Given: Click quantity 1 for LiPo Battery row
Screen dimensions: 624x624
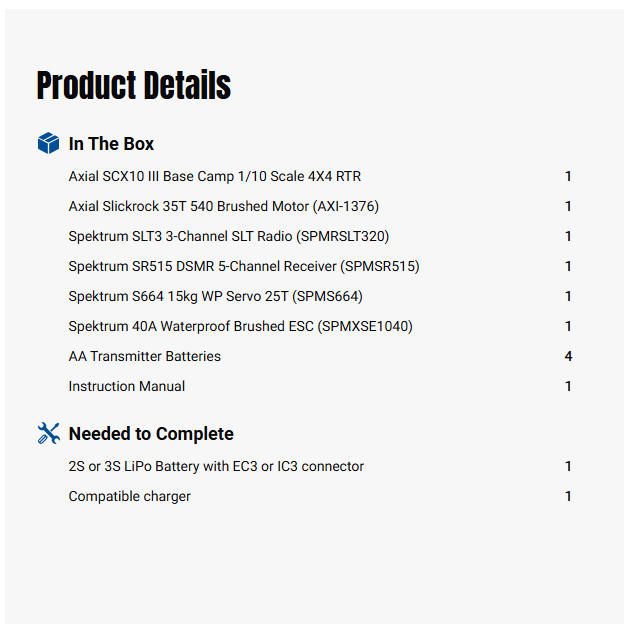Looking at the screenshot, I should [x=568, y=467].
